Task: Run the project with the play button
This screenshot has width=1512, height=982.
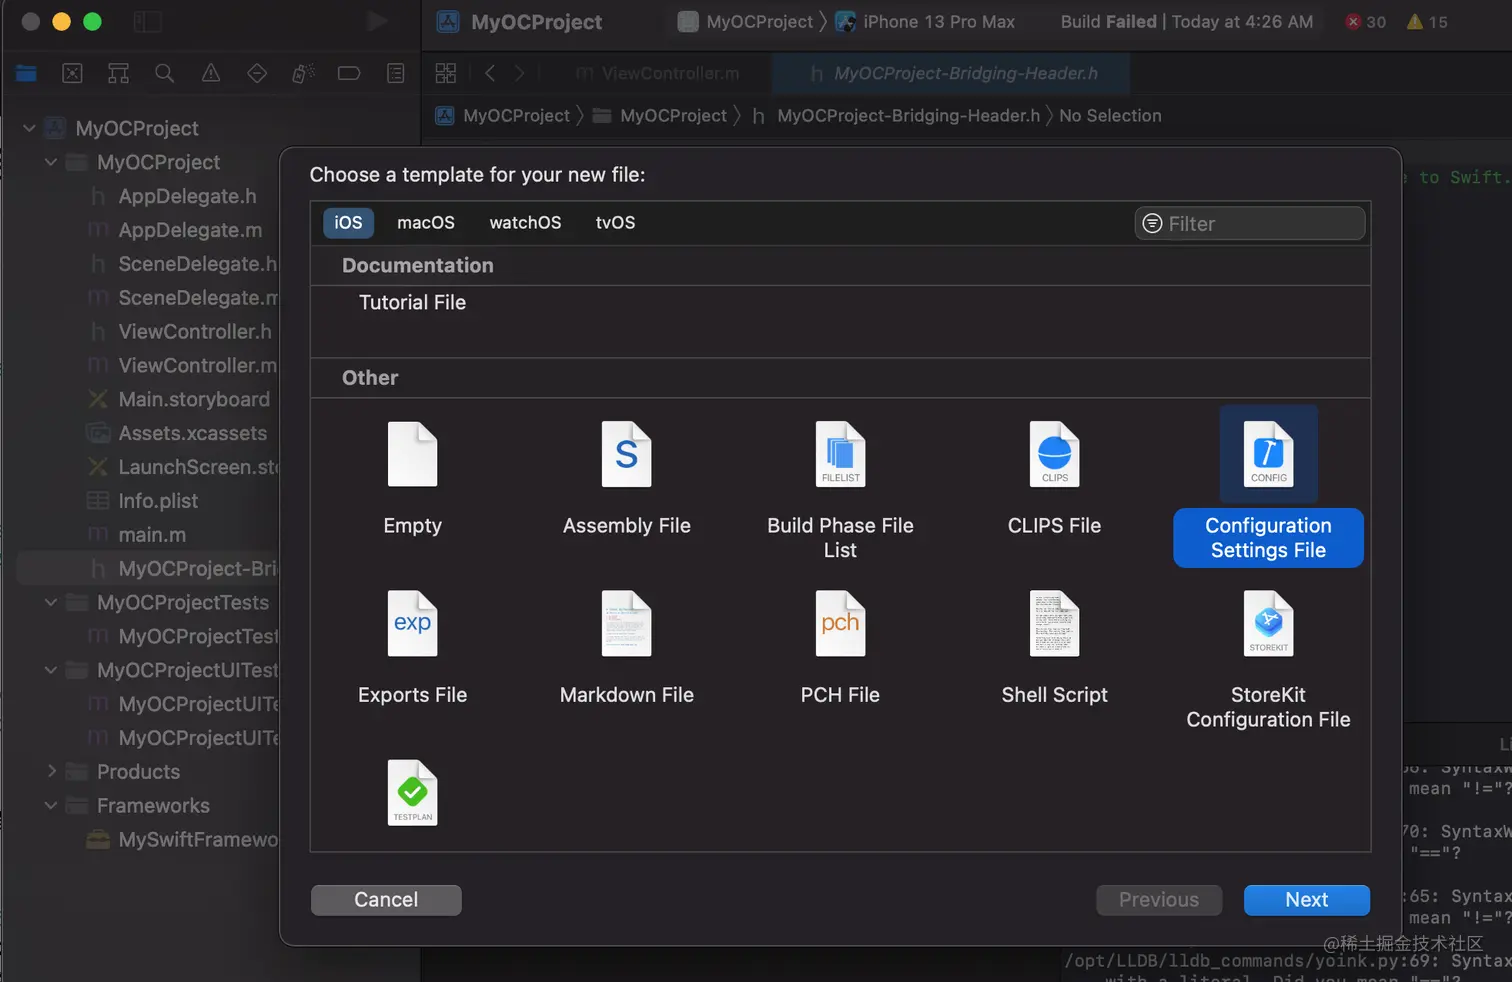Action: click(377, 22)
